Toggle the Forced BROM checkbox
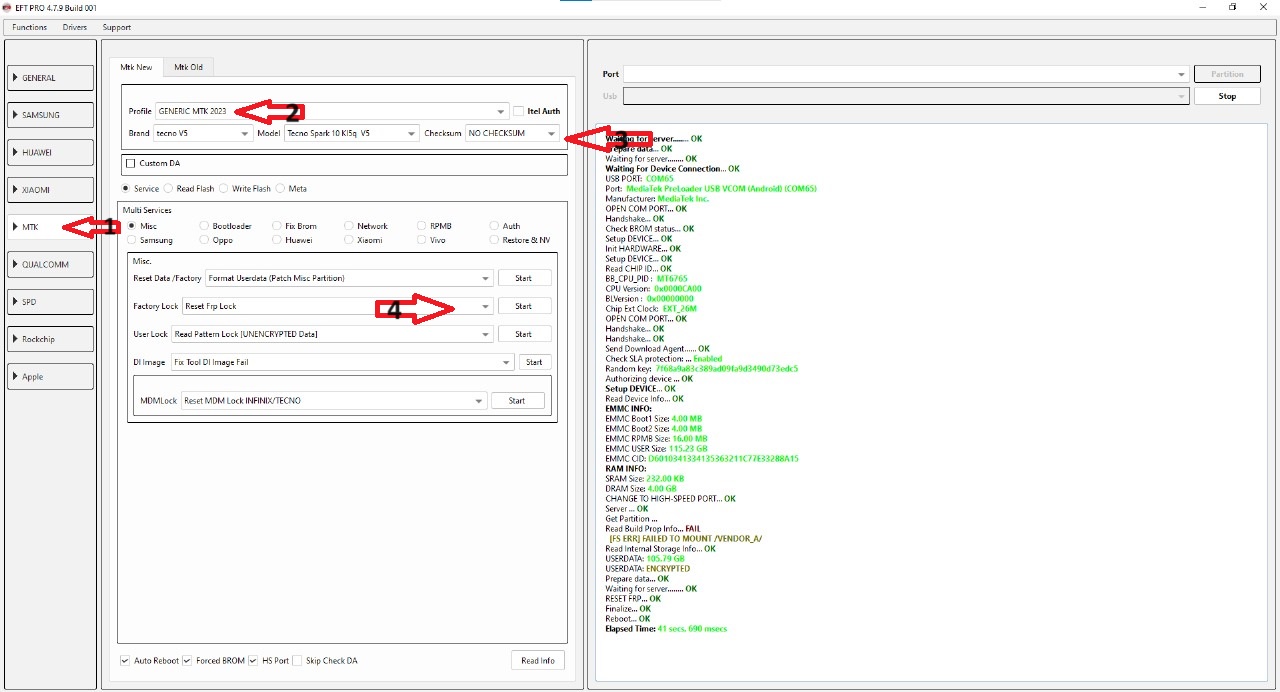The image size is (1280, 692). (187, 661)
